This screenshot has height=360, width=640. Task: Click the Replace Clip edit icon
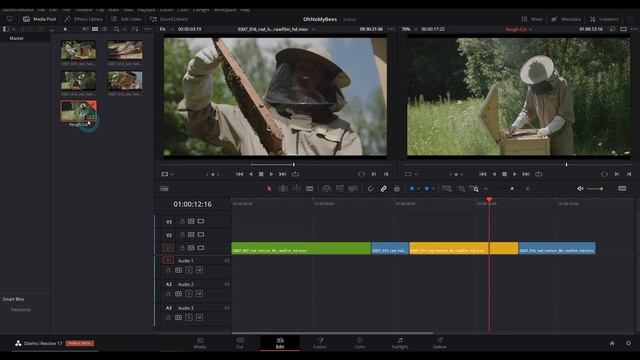(353, 189)
